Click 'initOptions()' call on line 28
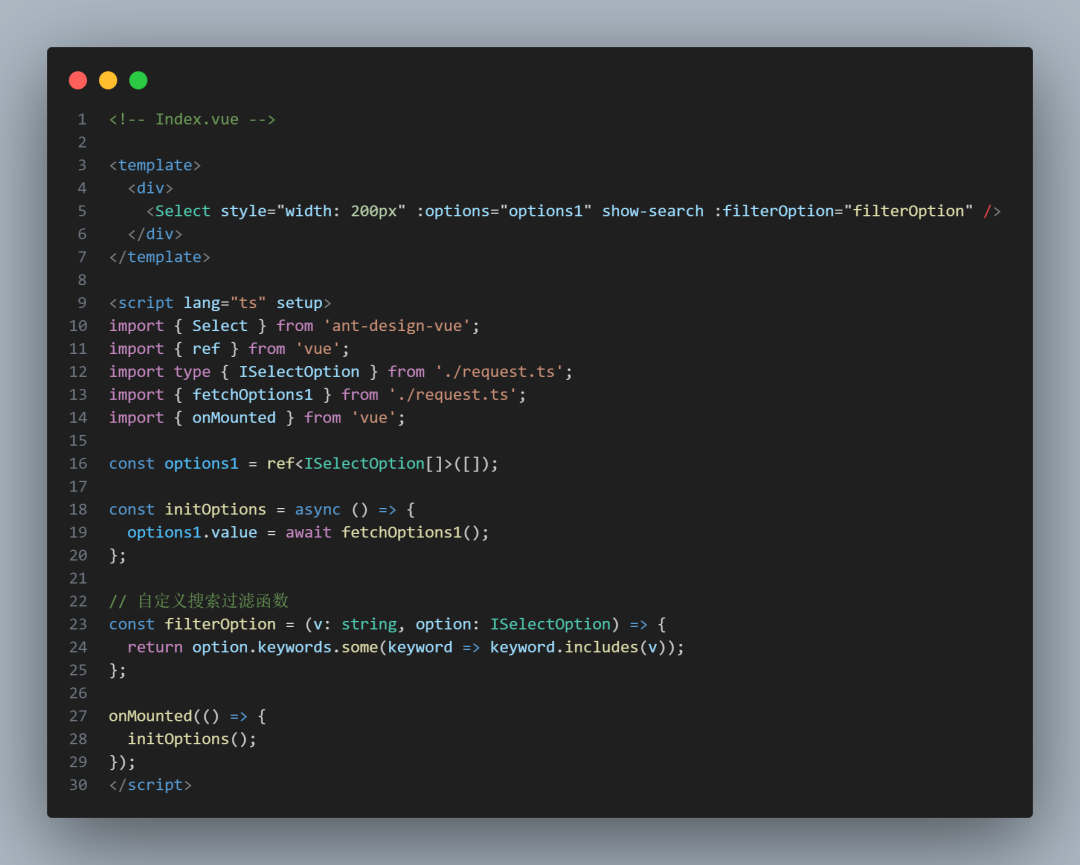The width and height of the screenshot is (1080, 865). 187,739
